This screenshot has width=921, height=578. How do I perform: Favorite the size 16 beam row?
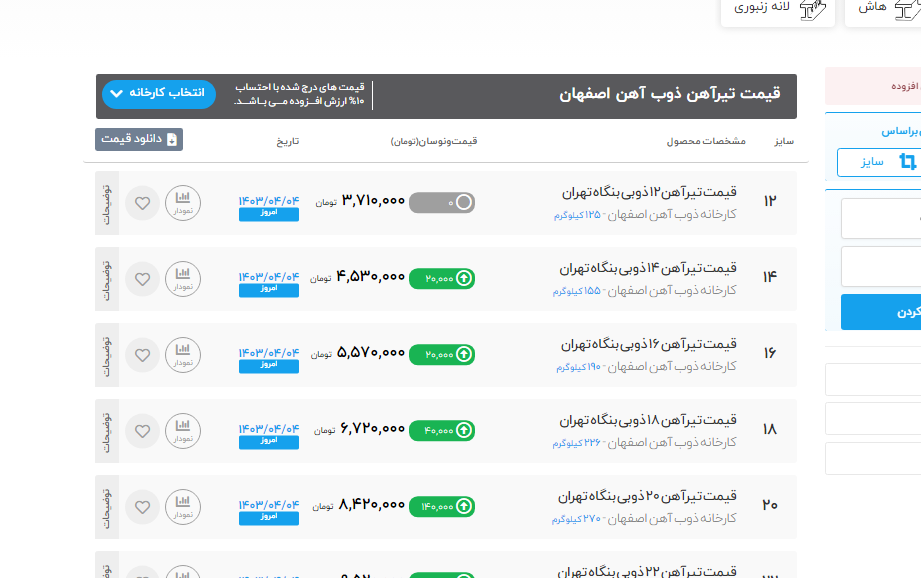coord(142,354)
